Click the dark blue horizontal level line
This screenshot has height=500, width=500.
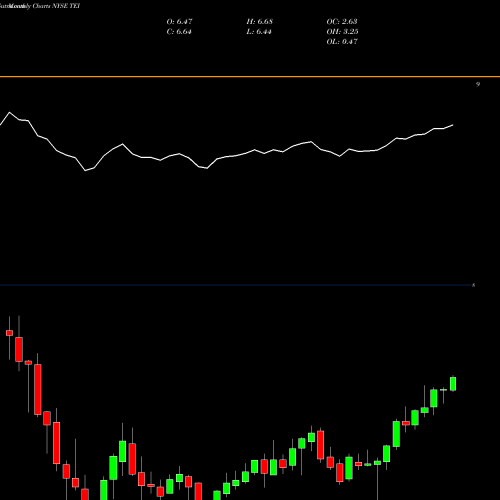[237, 285]
